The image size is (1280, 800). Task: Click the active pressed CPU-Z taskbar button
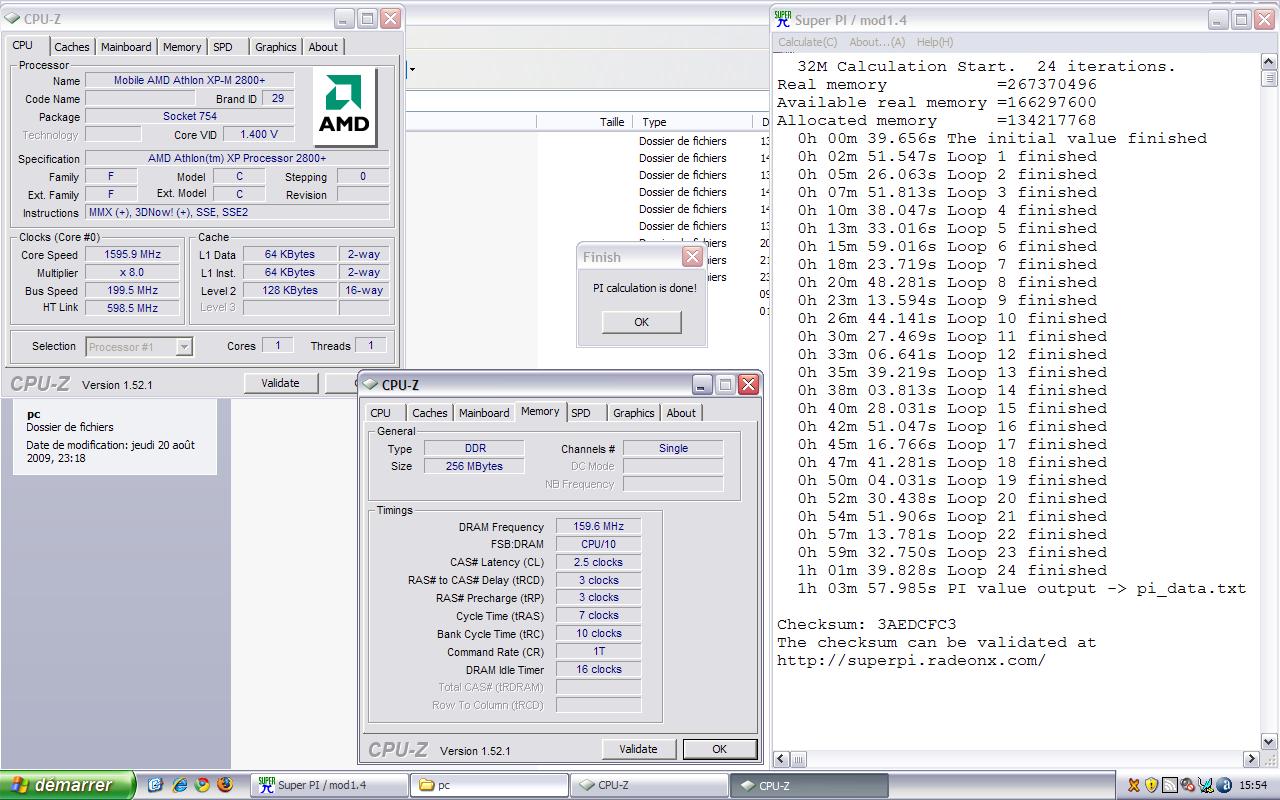tap(809, 785)
